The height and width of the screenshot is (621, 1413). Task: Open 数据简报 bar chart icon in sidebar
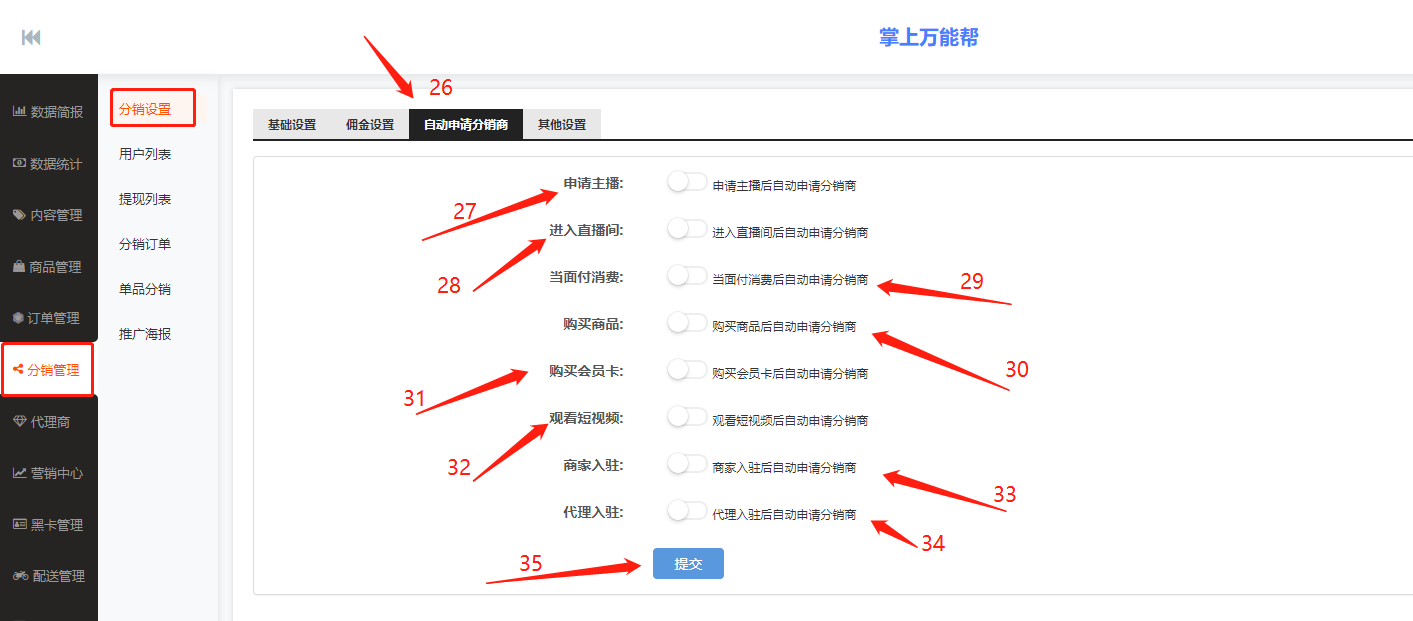pyautogui.click(x=19, y=111)
